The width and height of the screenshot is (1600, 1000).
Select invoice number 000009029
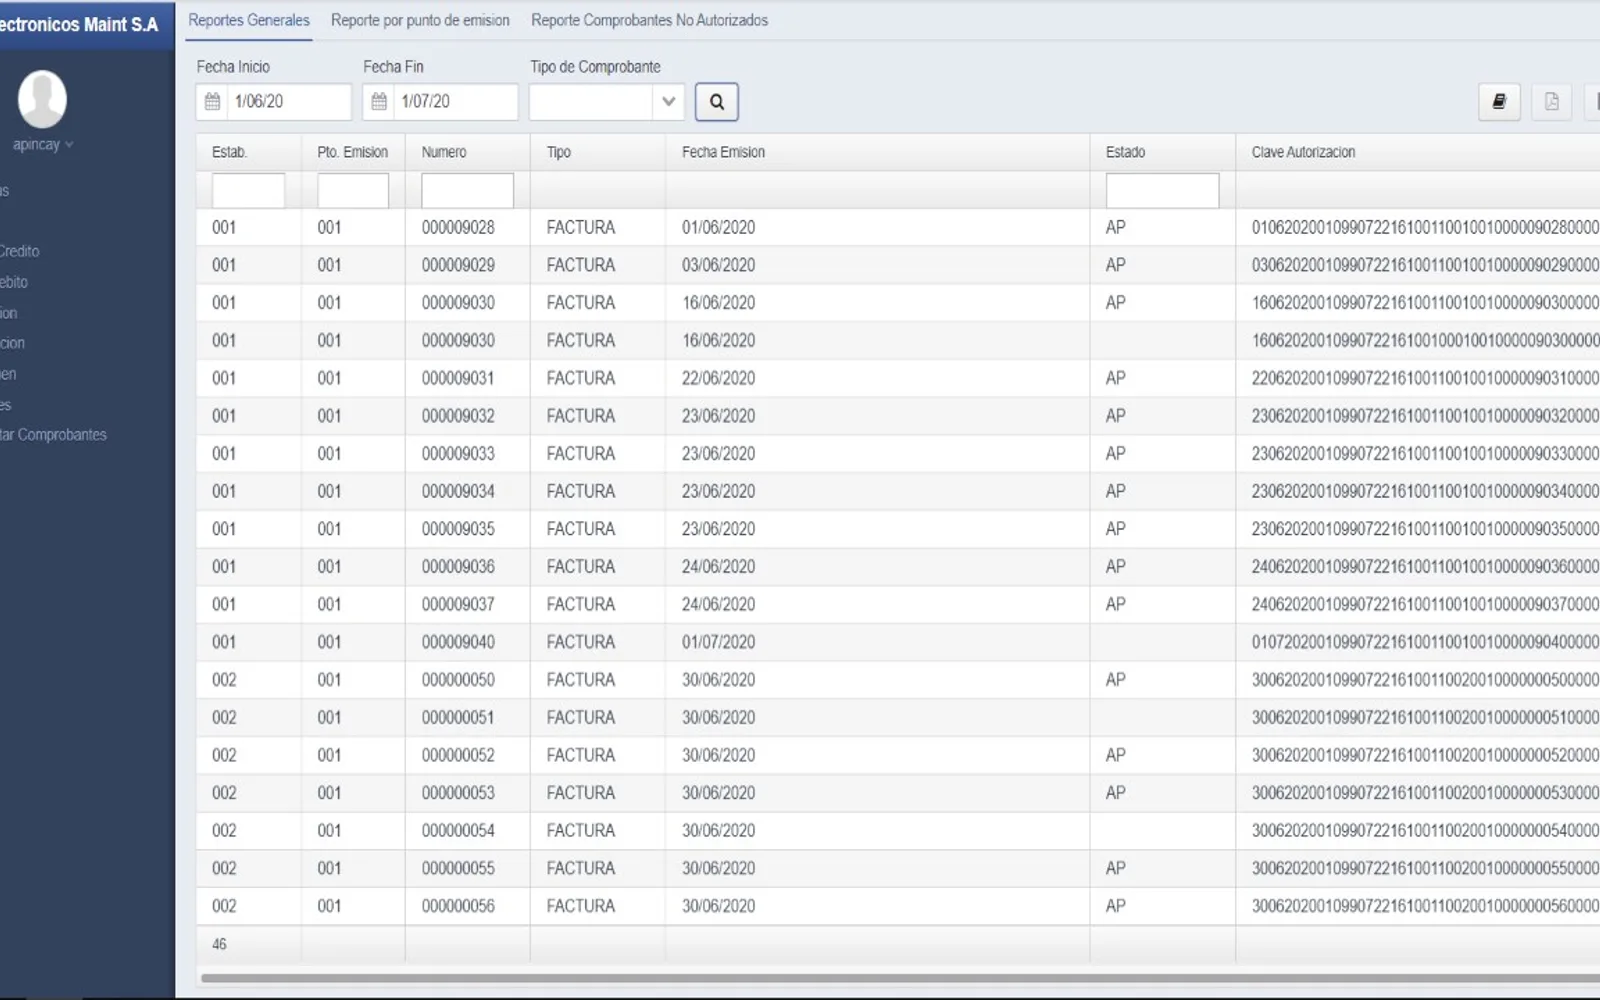point(458,265)
